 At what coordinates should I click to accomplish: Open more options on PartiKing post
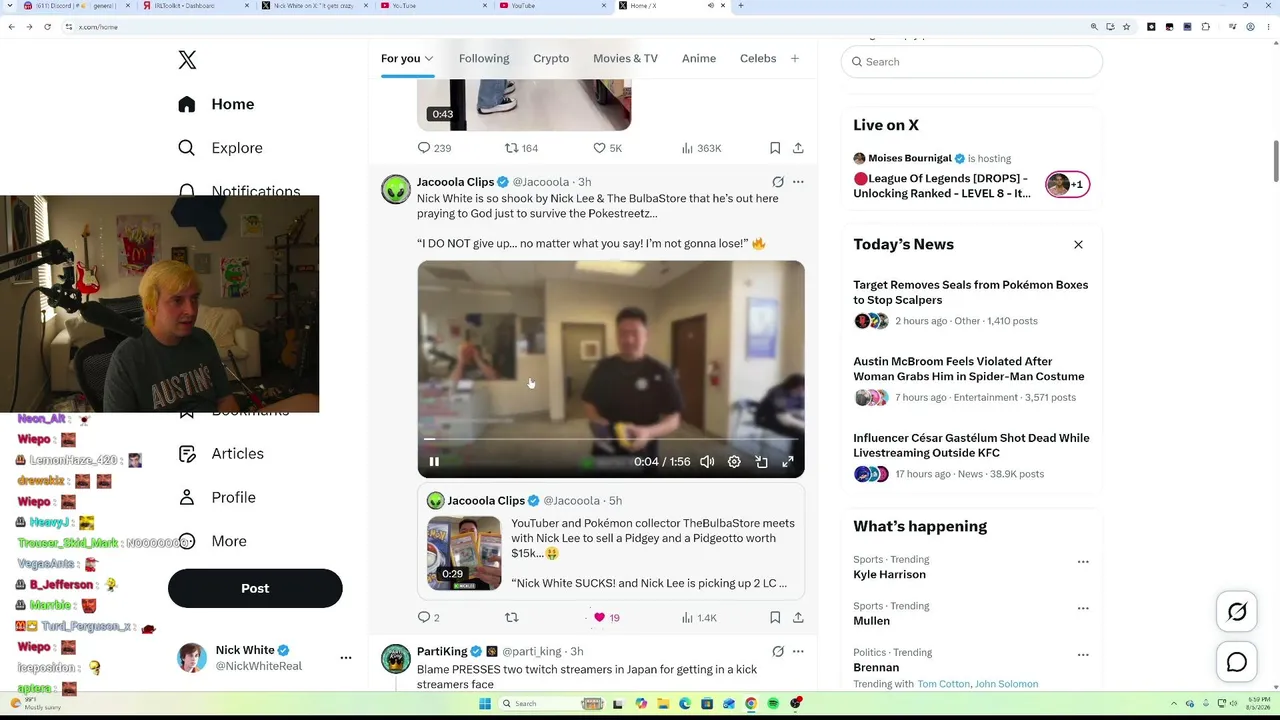click(798, 652)
